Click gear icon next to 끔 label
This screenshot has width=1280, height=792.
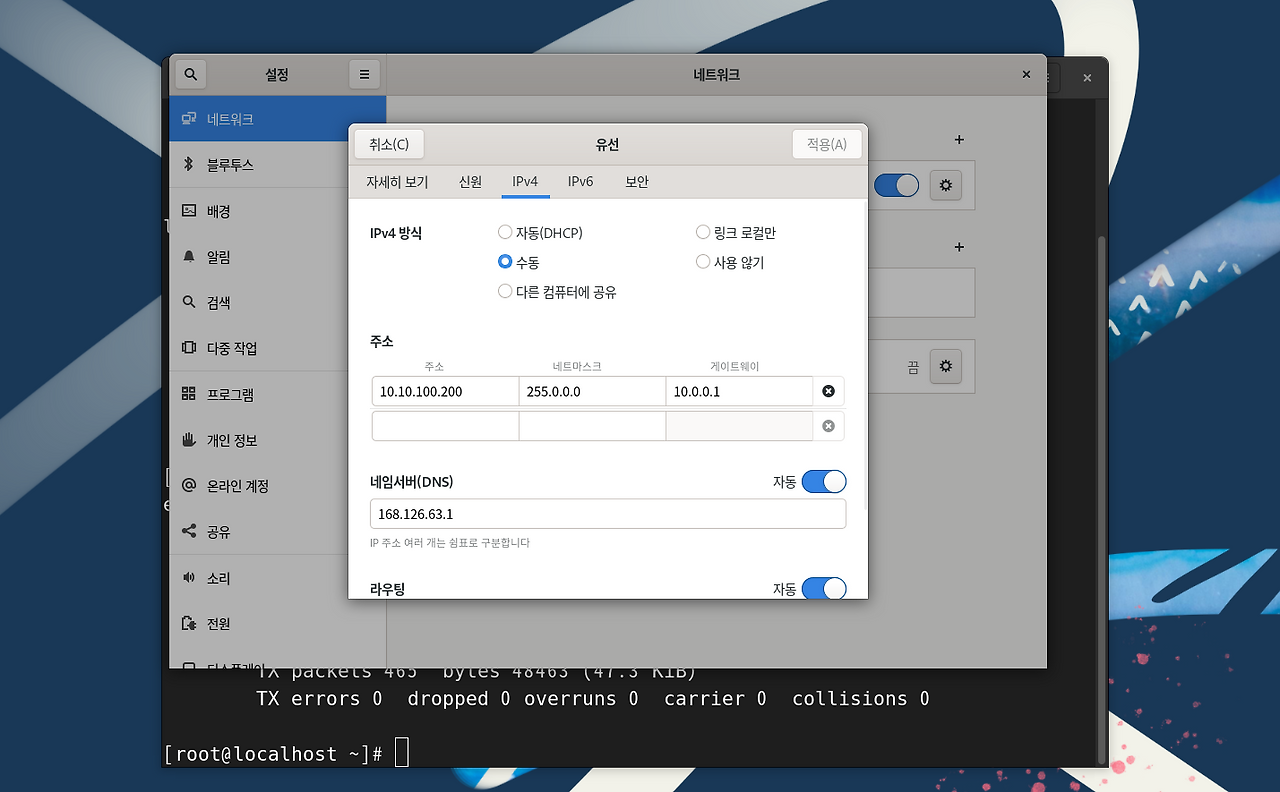tap(945, 366)
